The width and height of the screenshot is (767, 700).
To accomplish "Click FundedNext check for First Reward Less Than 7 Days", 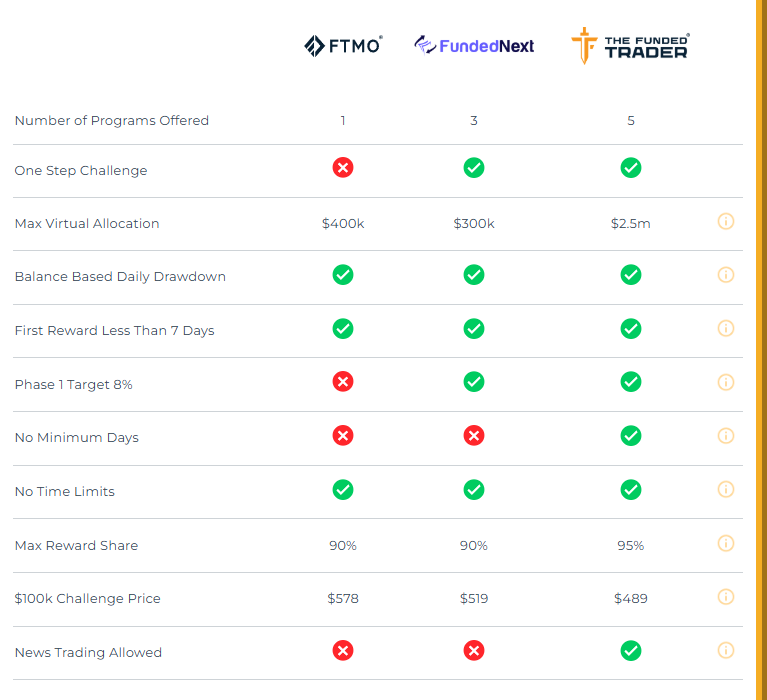I will tap(474, 329).
